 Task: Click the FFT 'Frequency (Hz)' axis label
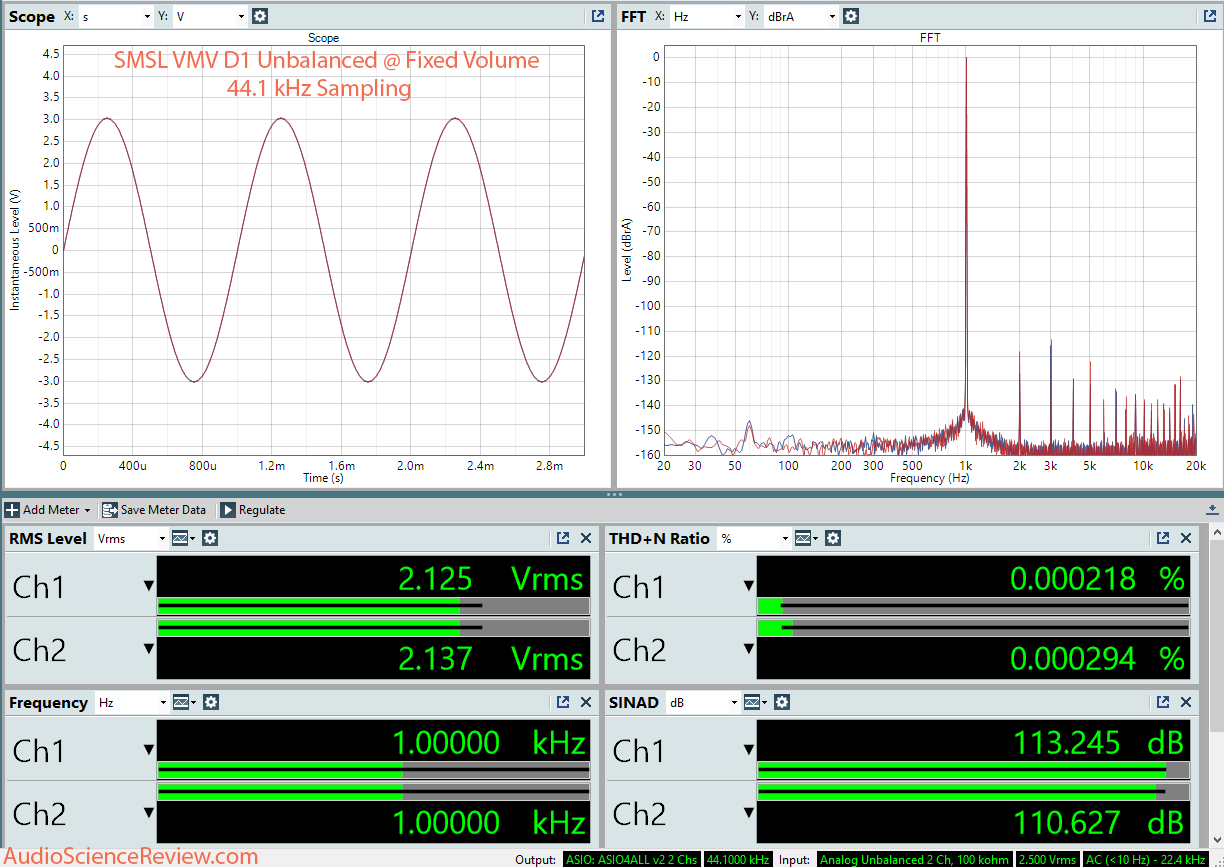click(930, 479)
